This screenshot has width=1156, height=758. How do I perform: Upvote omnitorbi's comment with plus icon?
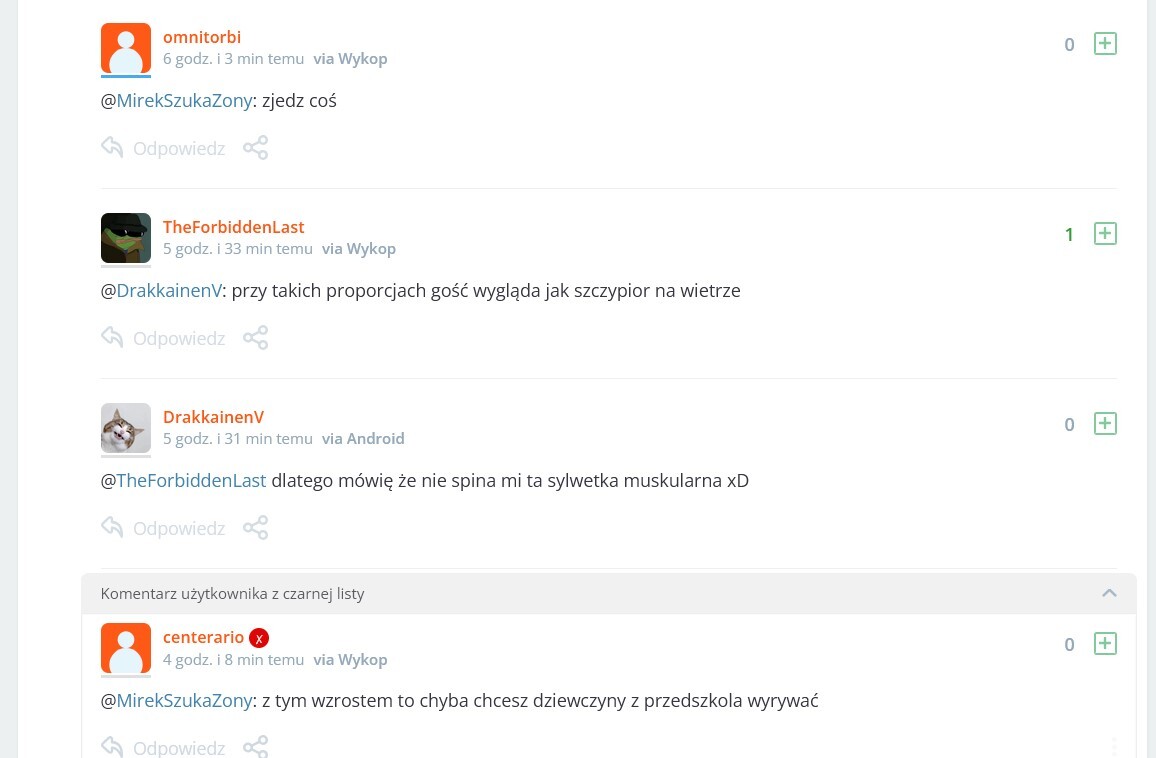tap(1105, 43)
